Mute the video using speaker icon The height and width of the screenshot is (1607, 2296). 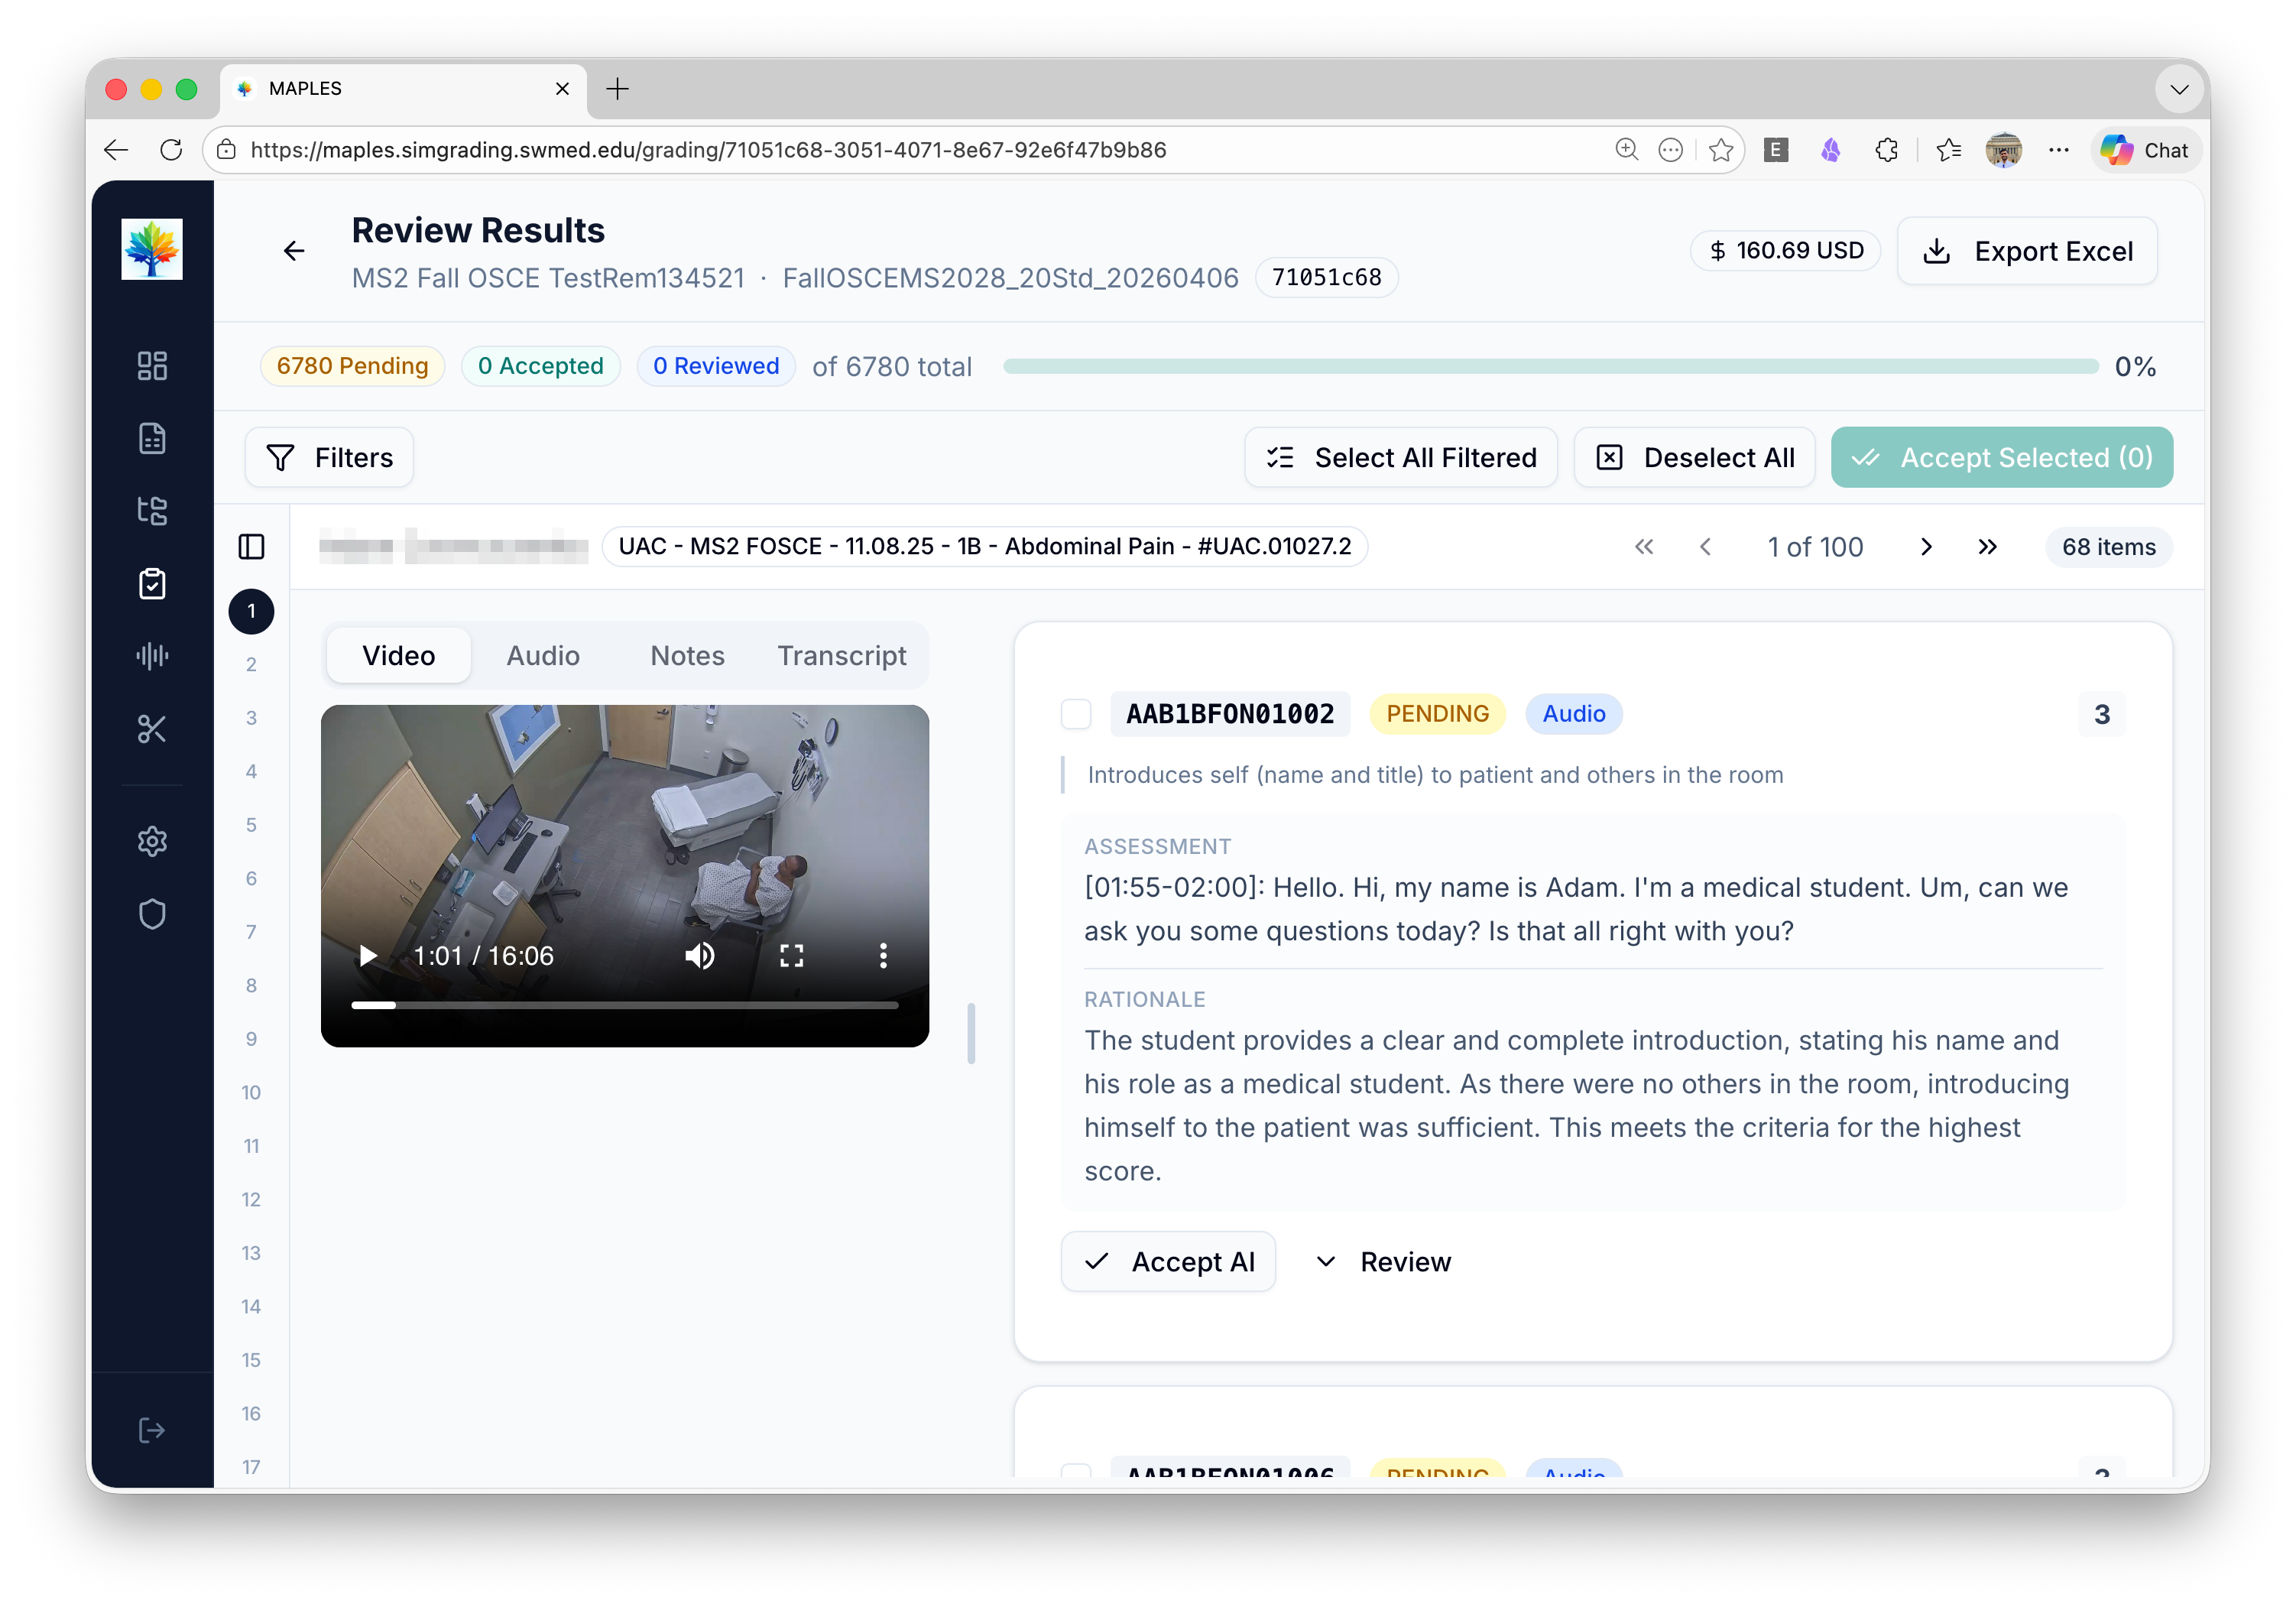[699, 956]
